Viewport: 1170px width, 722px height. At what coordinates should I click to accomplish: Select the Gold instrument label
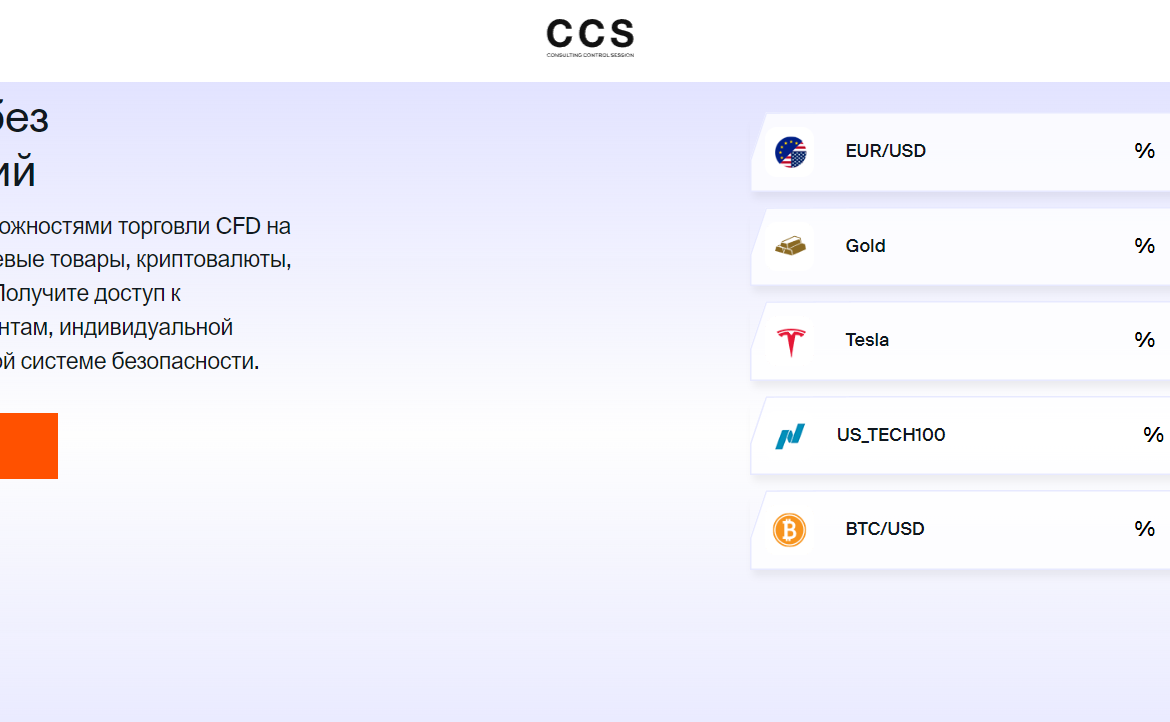pyautogui.click(x=865, y=246)
